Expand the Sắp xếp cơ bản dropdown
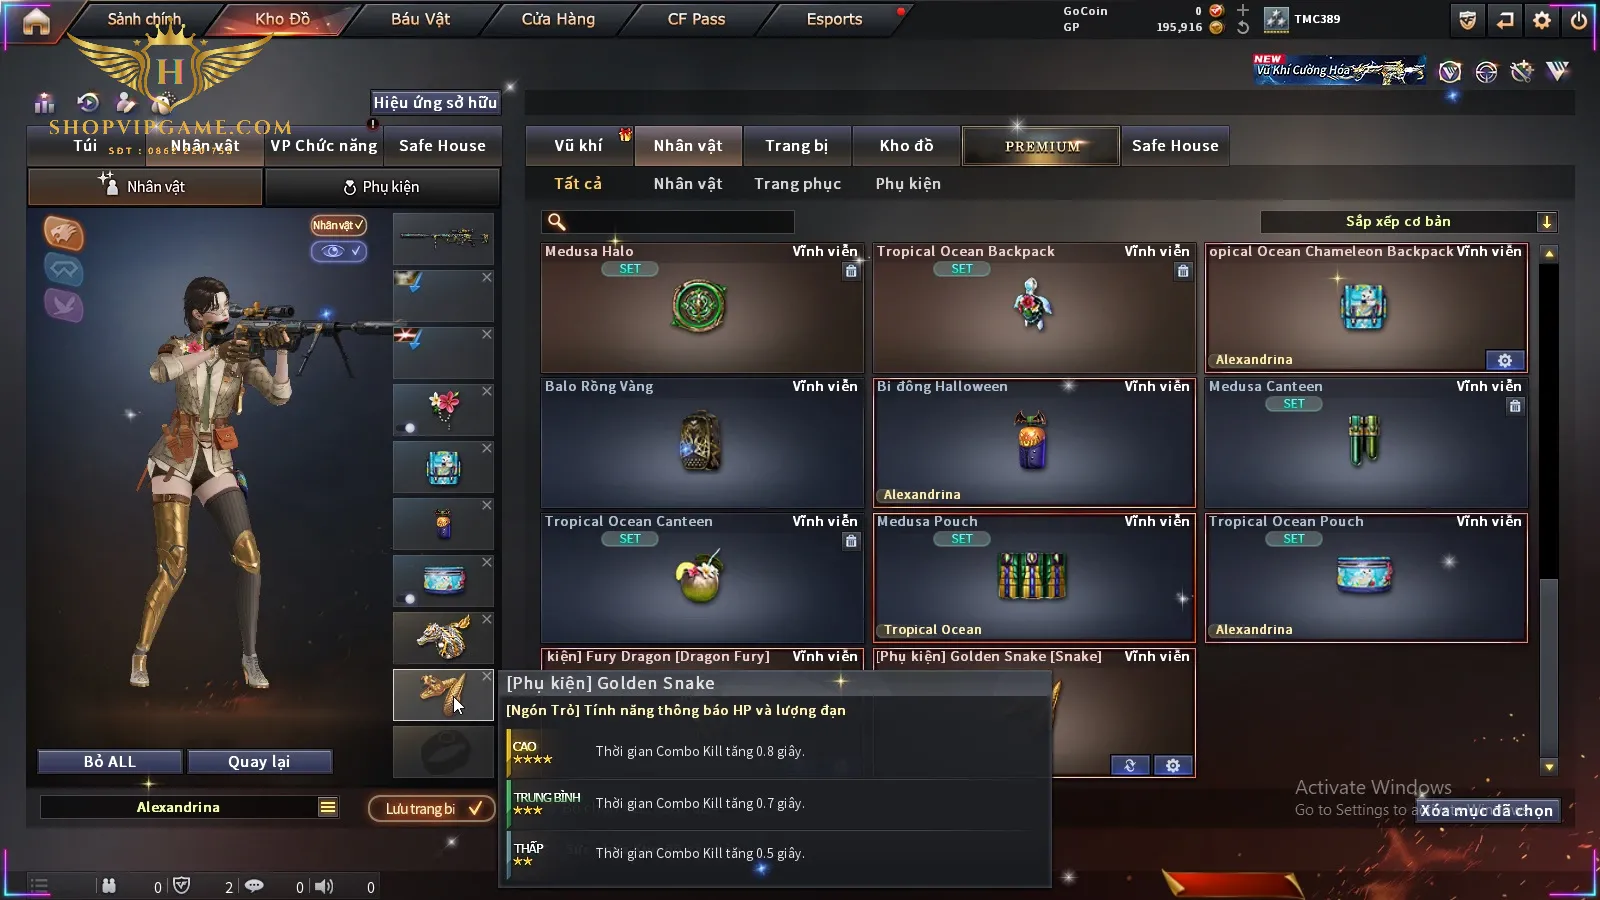This screenshot has width=1600, height=900. tap(1547, 222)
